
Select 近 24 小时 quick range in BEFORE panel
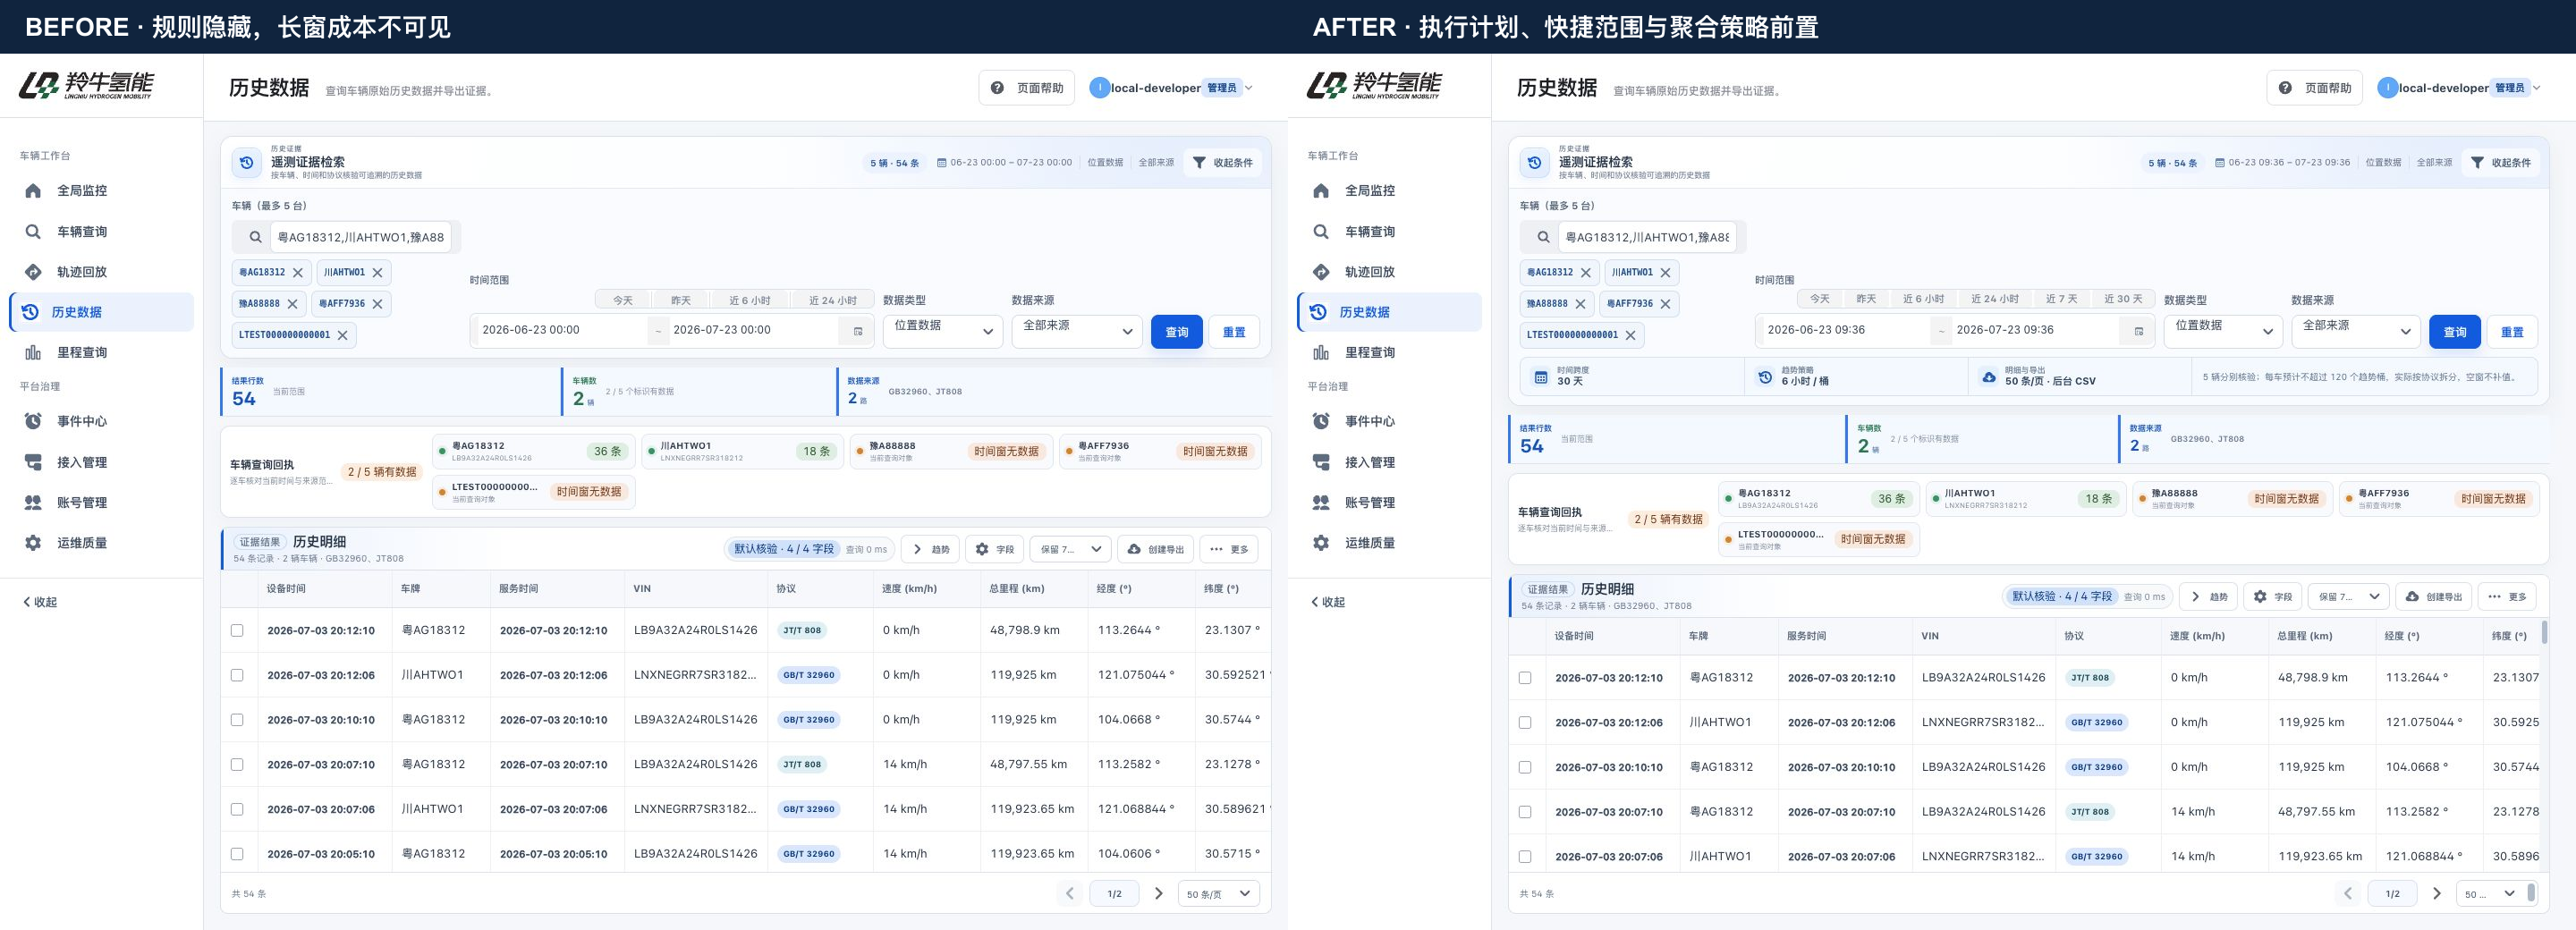832,300
